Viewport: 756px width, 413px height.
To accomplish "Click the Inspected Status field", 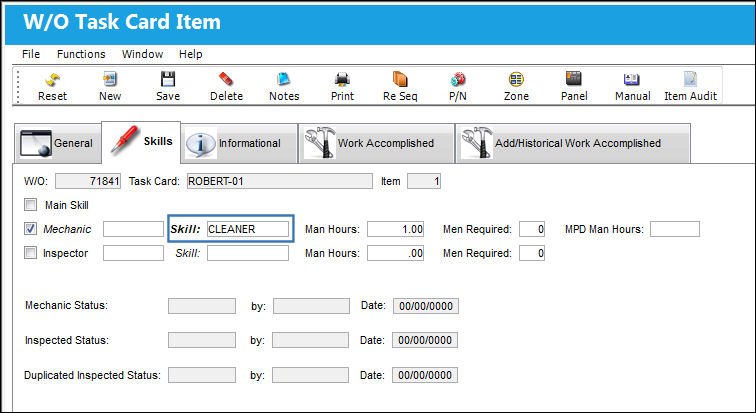I will point(202,340).
